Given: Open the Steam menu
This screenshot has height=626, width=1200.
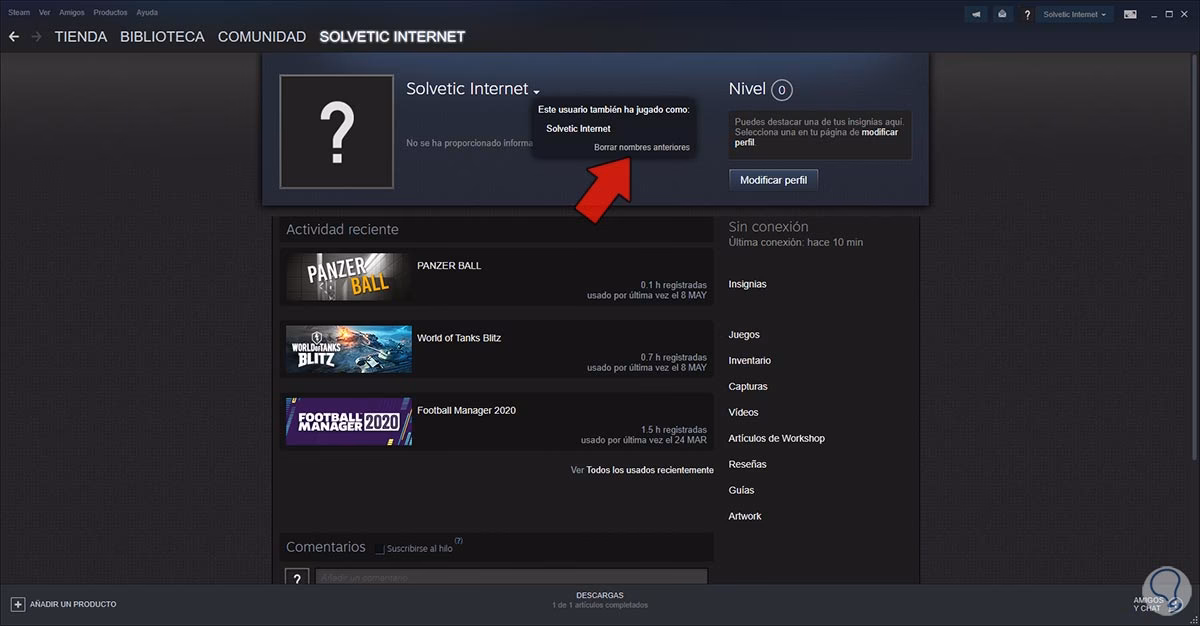Looking at the screenshot, I should [19, 12].
